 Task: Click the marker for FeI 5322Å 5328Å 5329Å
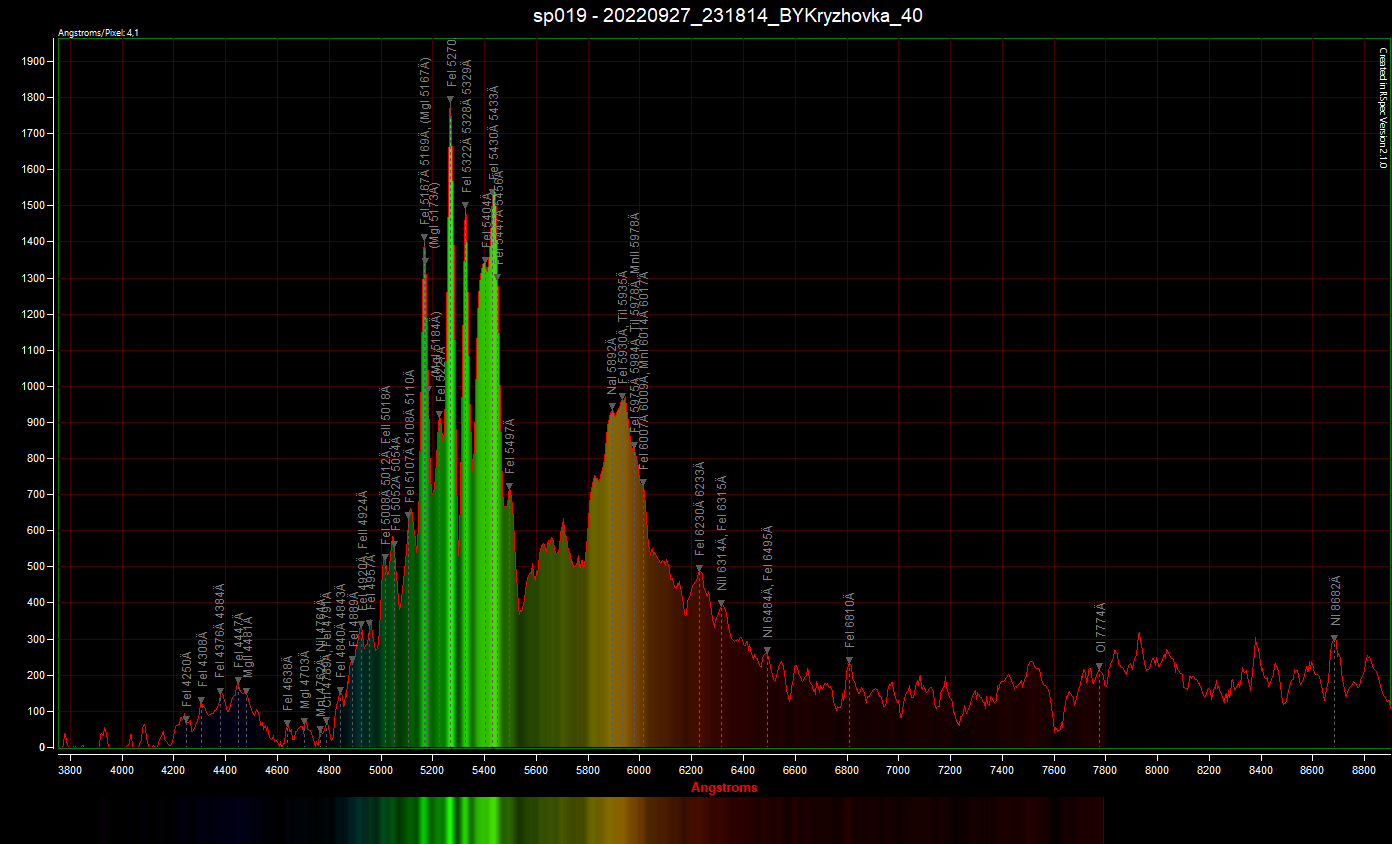[x=465, y=205]
